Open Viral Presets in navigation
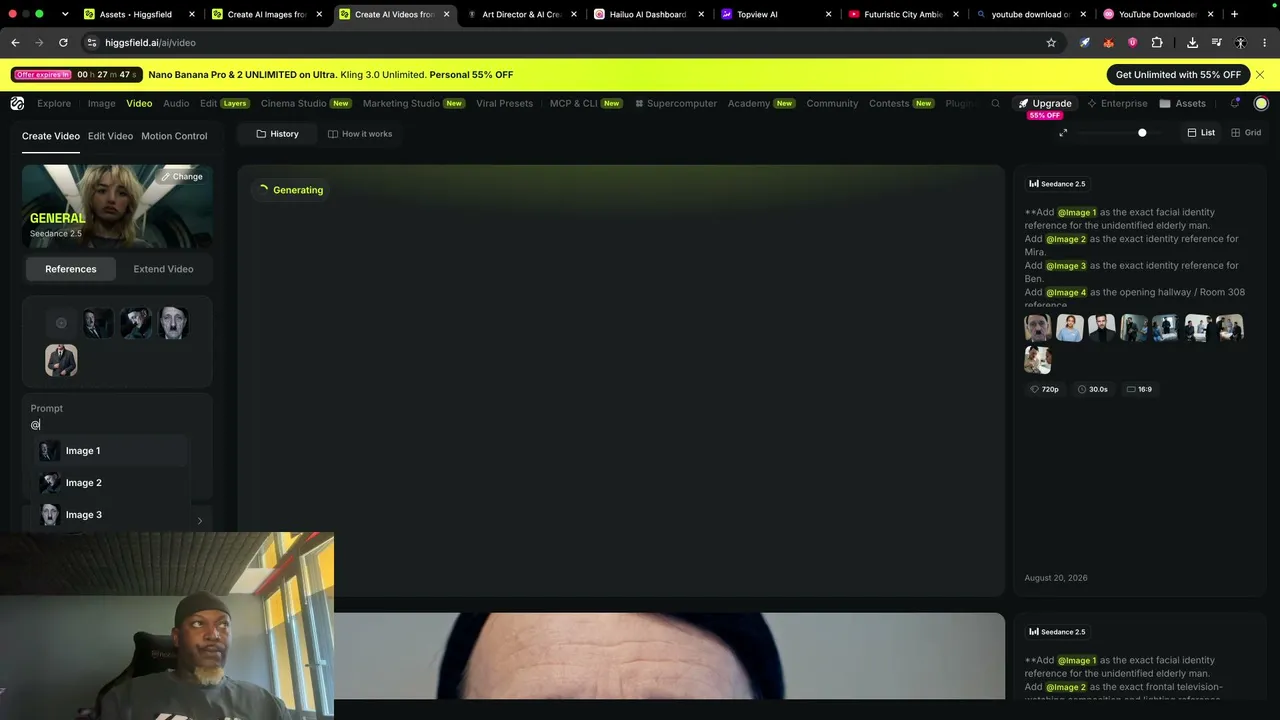Screen dimensions: 1280x720 504,103
